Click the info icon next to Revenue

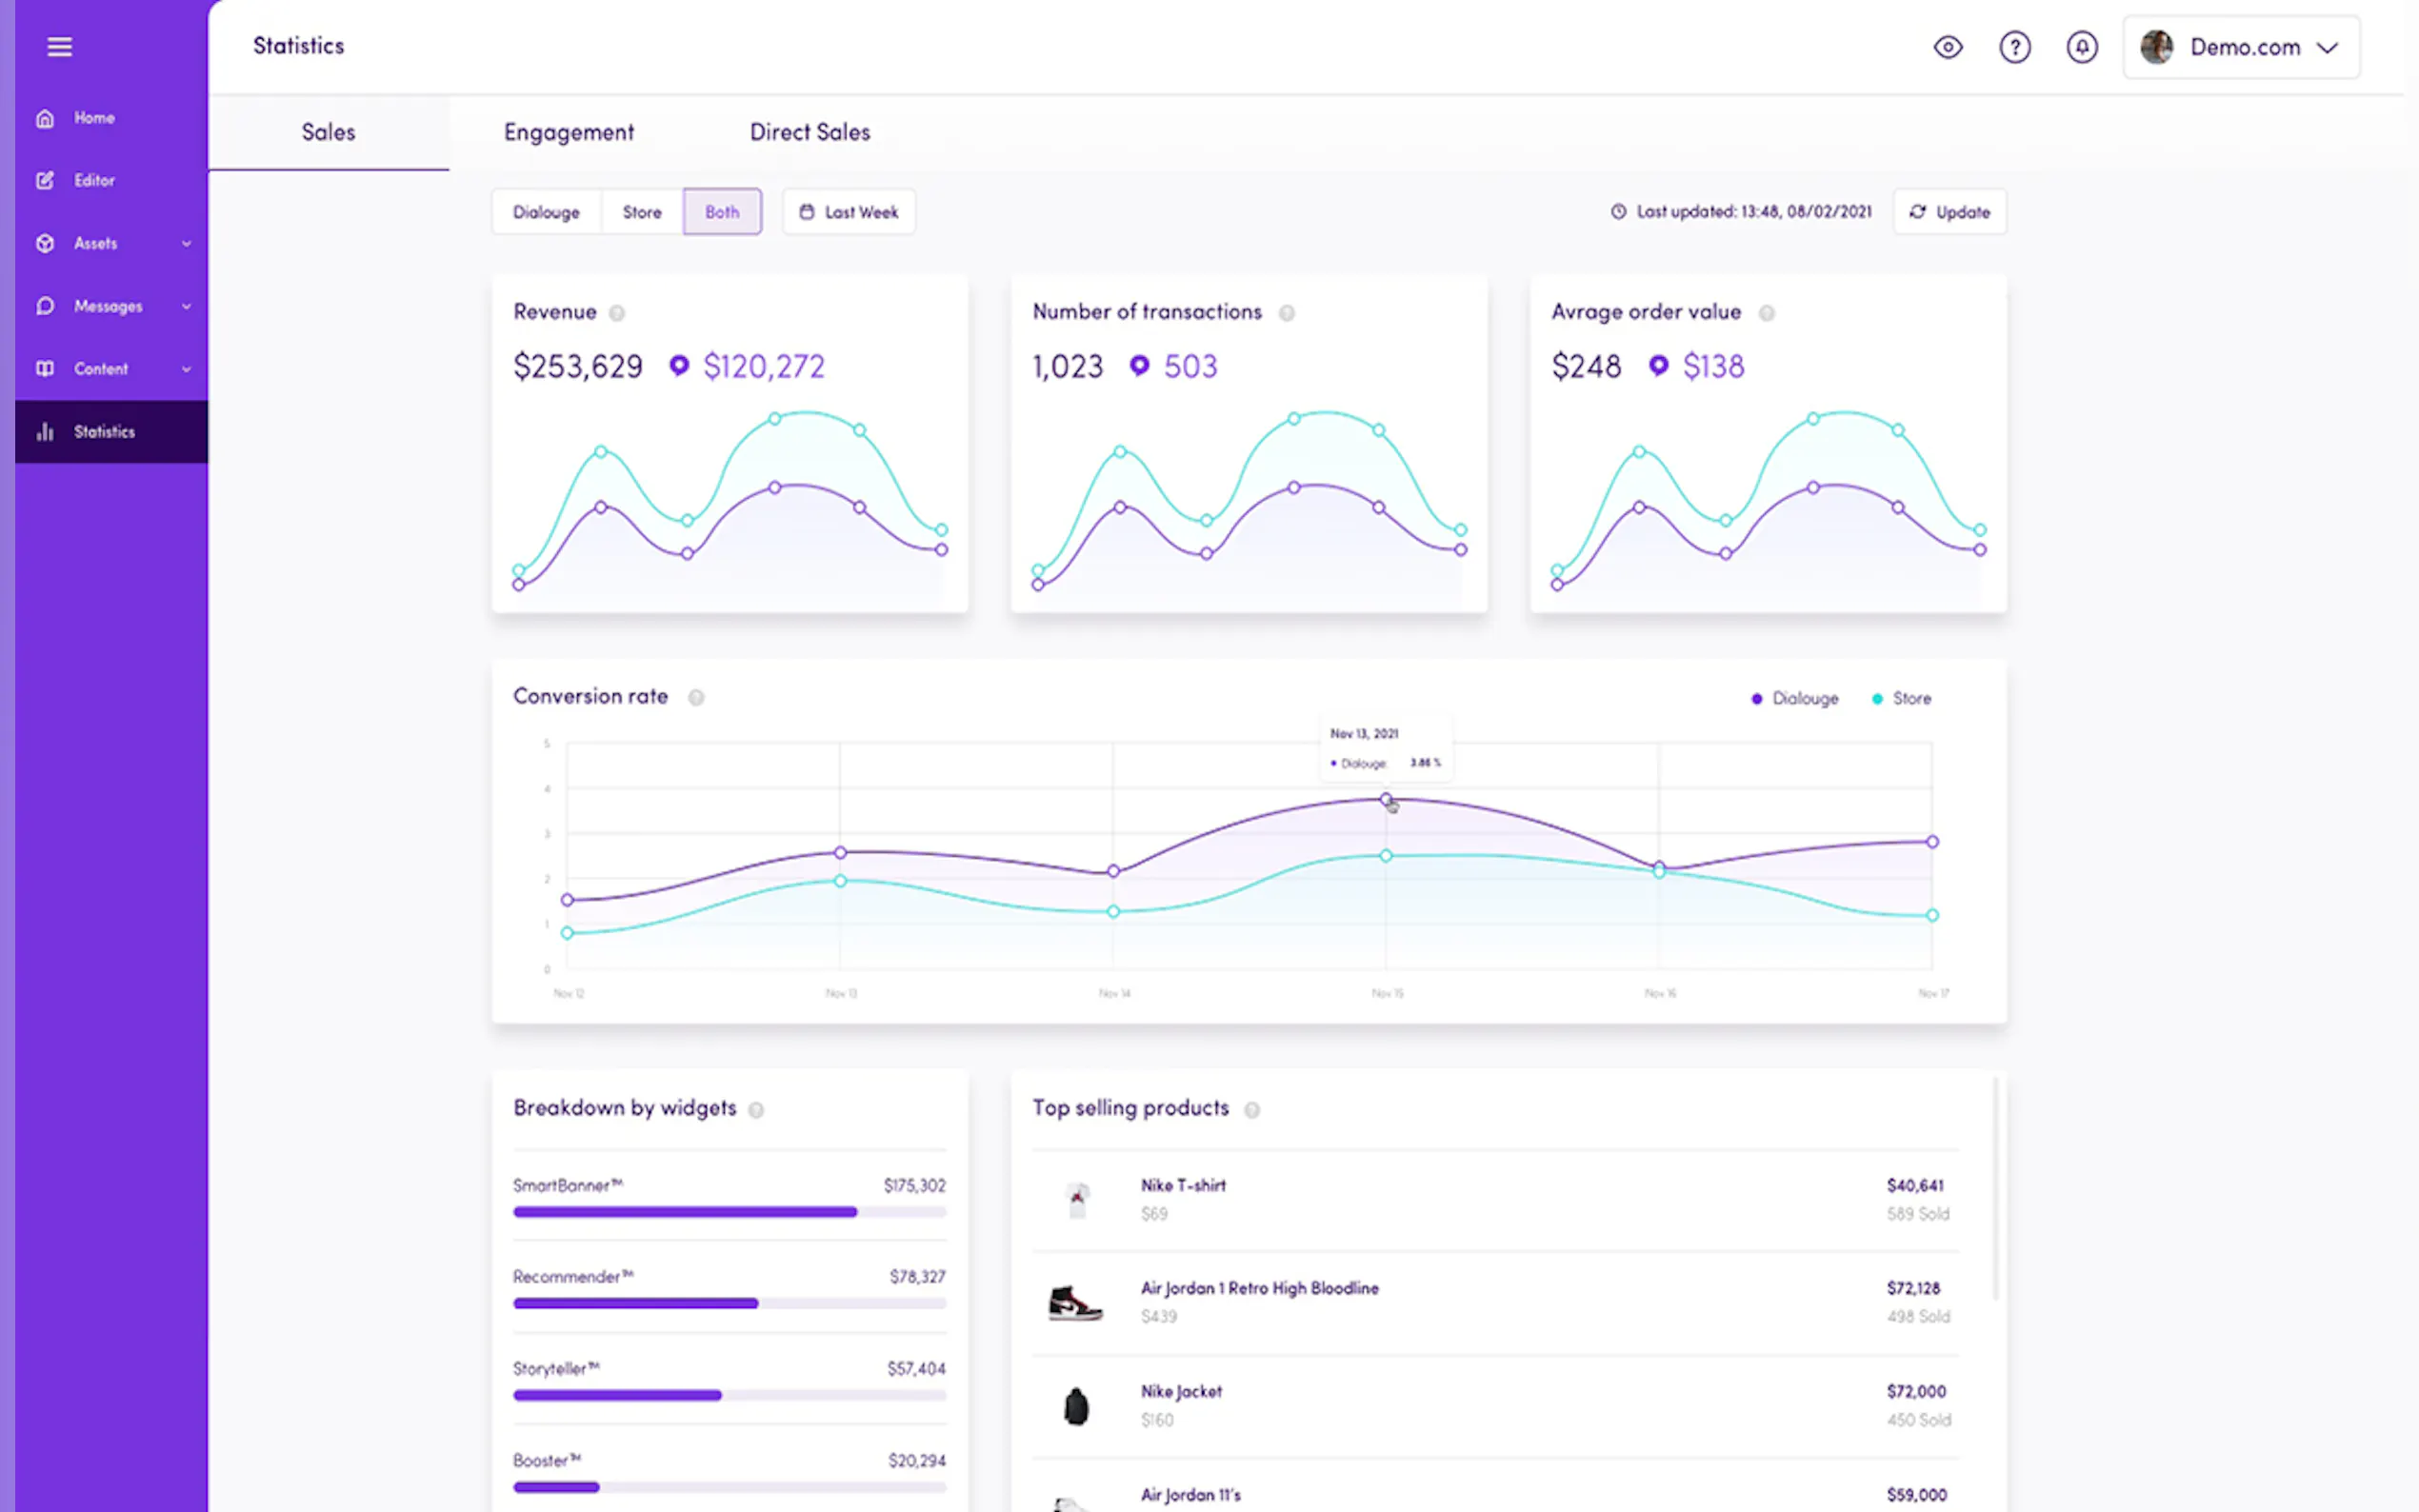(x=617, y=313)
